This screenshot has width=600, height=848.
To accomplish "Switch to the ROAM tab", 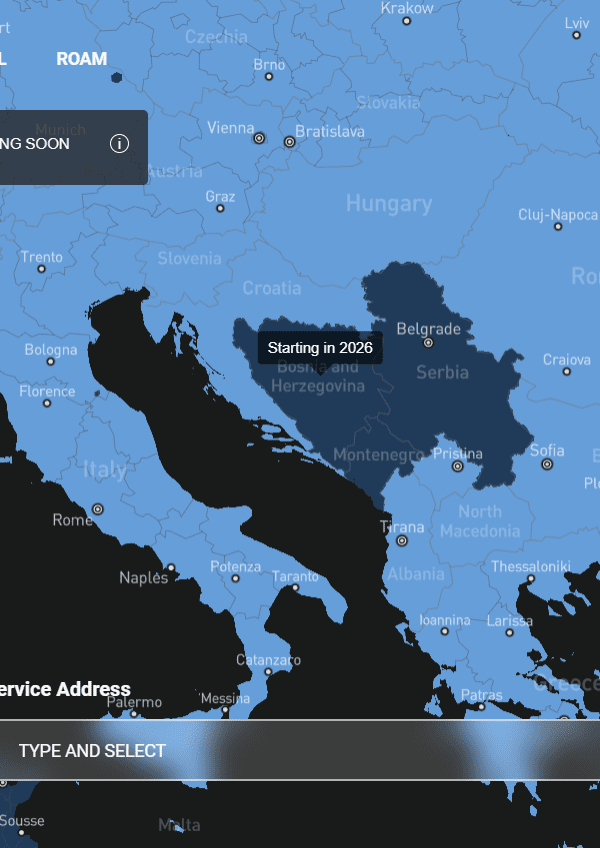I will (x=81, y=59).
